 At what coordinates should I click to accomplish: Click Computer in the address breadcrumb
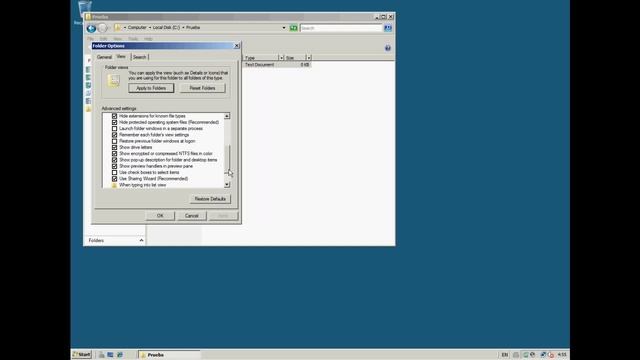coord(137,27)
